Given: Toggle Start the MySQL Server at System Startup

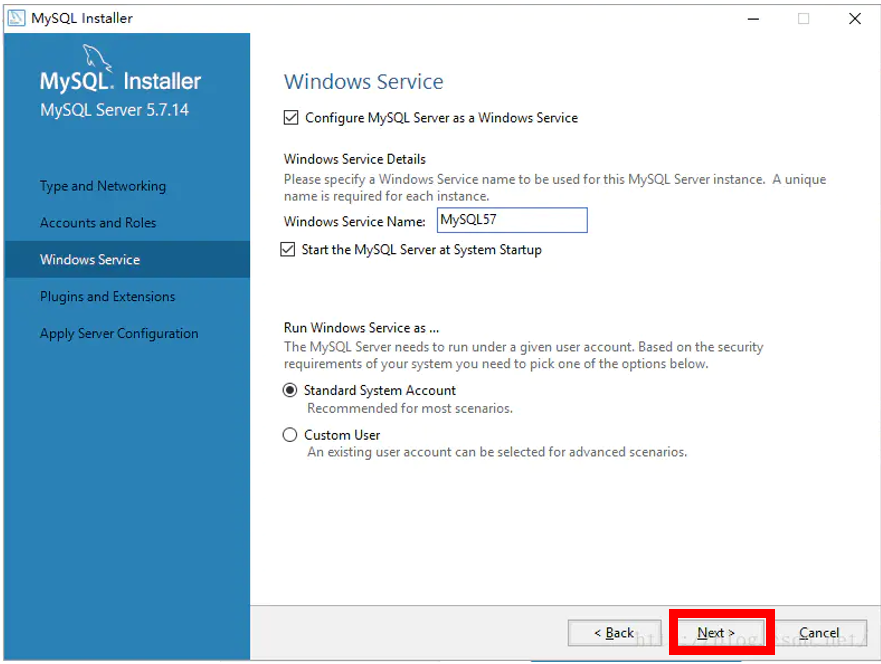Looking at the screenshot, I should tap(291, 249).
